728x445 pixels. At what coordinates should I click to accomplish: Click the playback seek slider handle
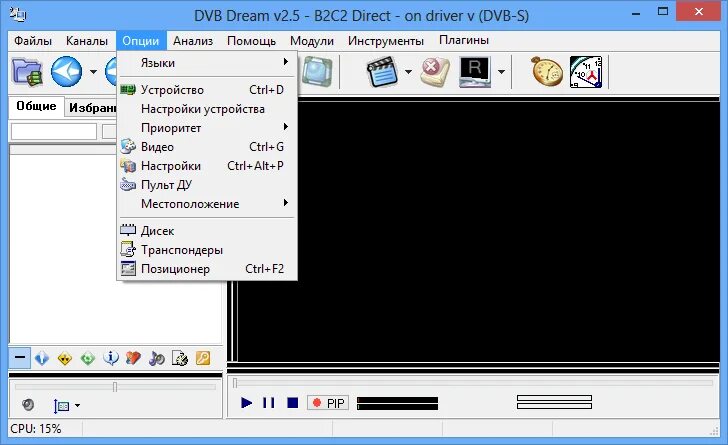tap(235, 383)
